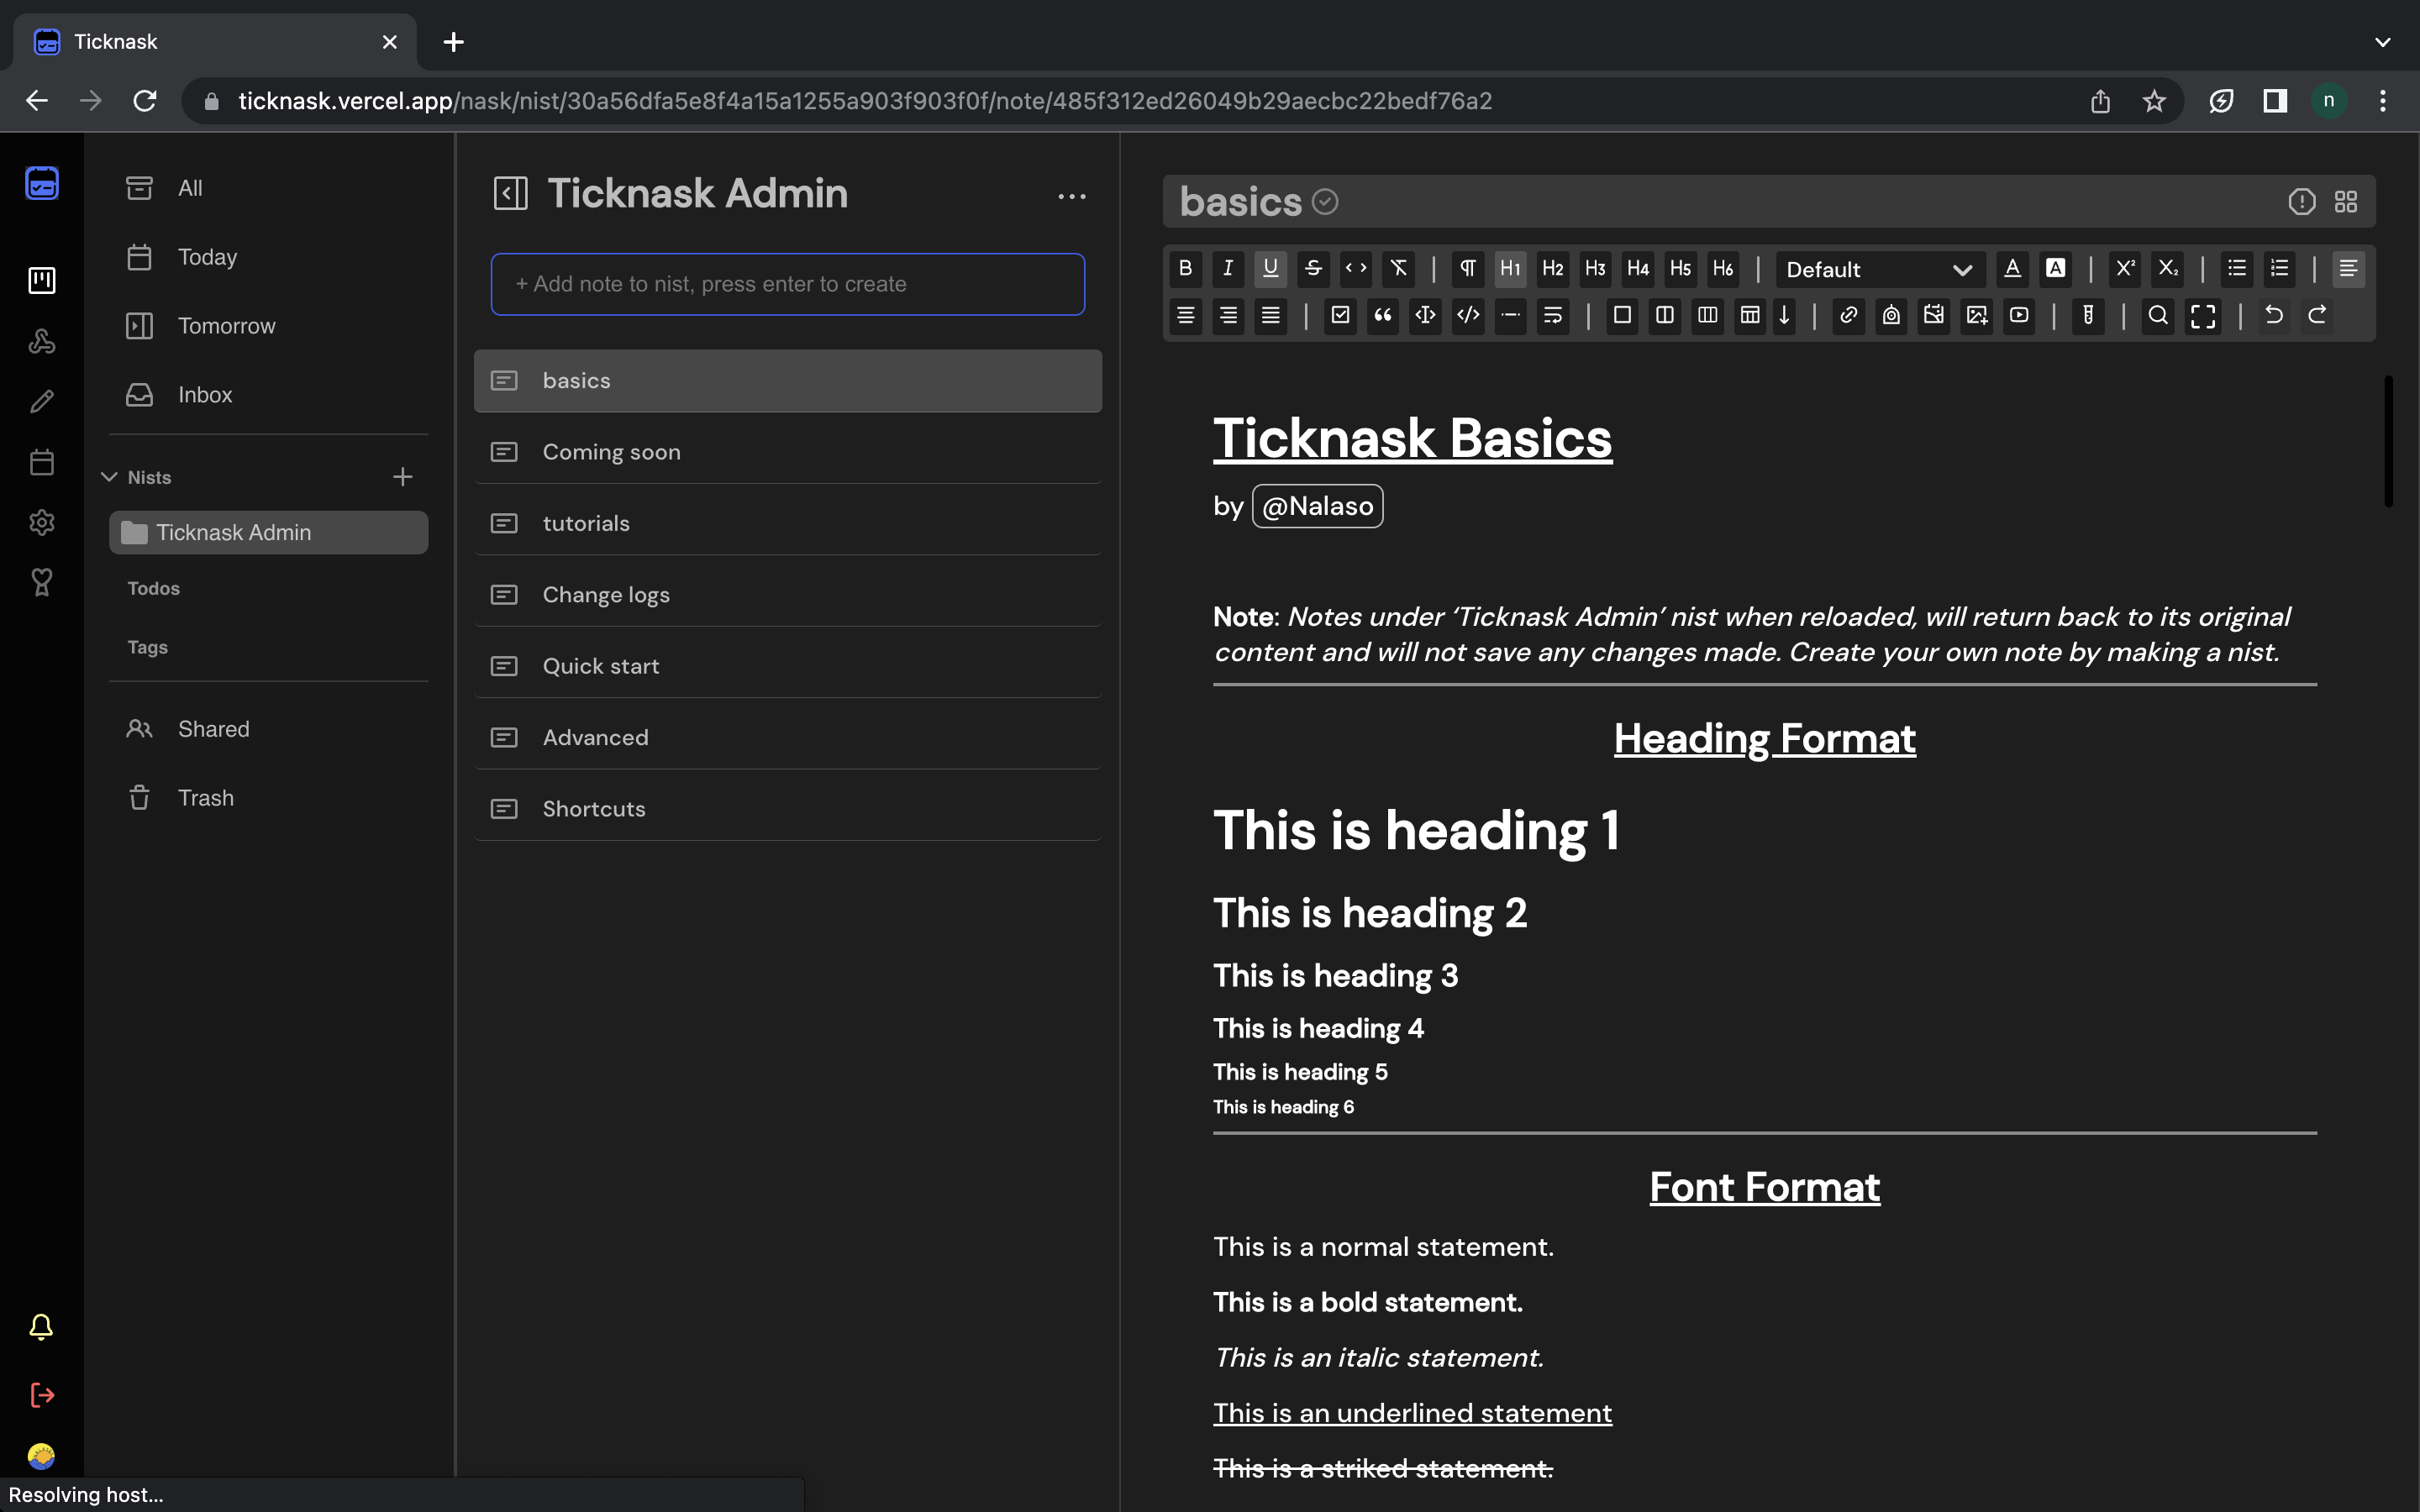Screen dimensions: 2420x1512
Task: Insert a task checklist item
Action: click(x=1340, y=316)
